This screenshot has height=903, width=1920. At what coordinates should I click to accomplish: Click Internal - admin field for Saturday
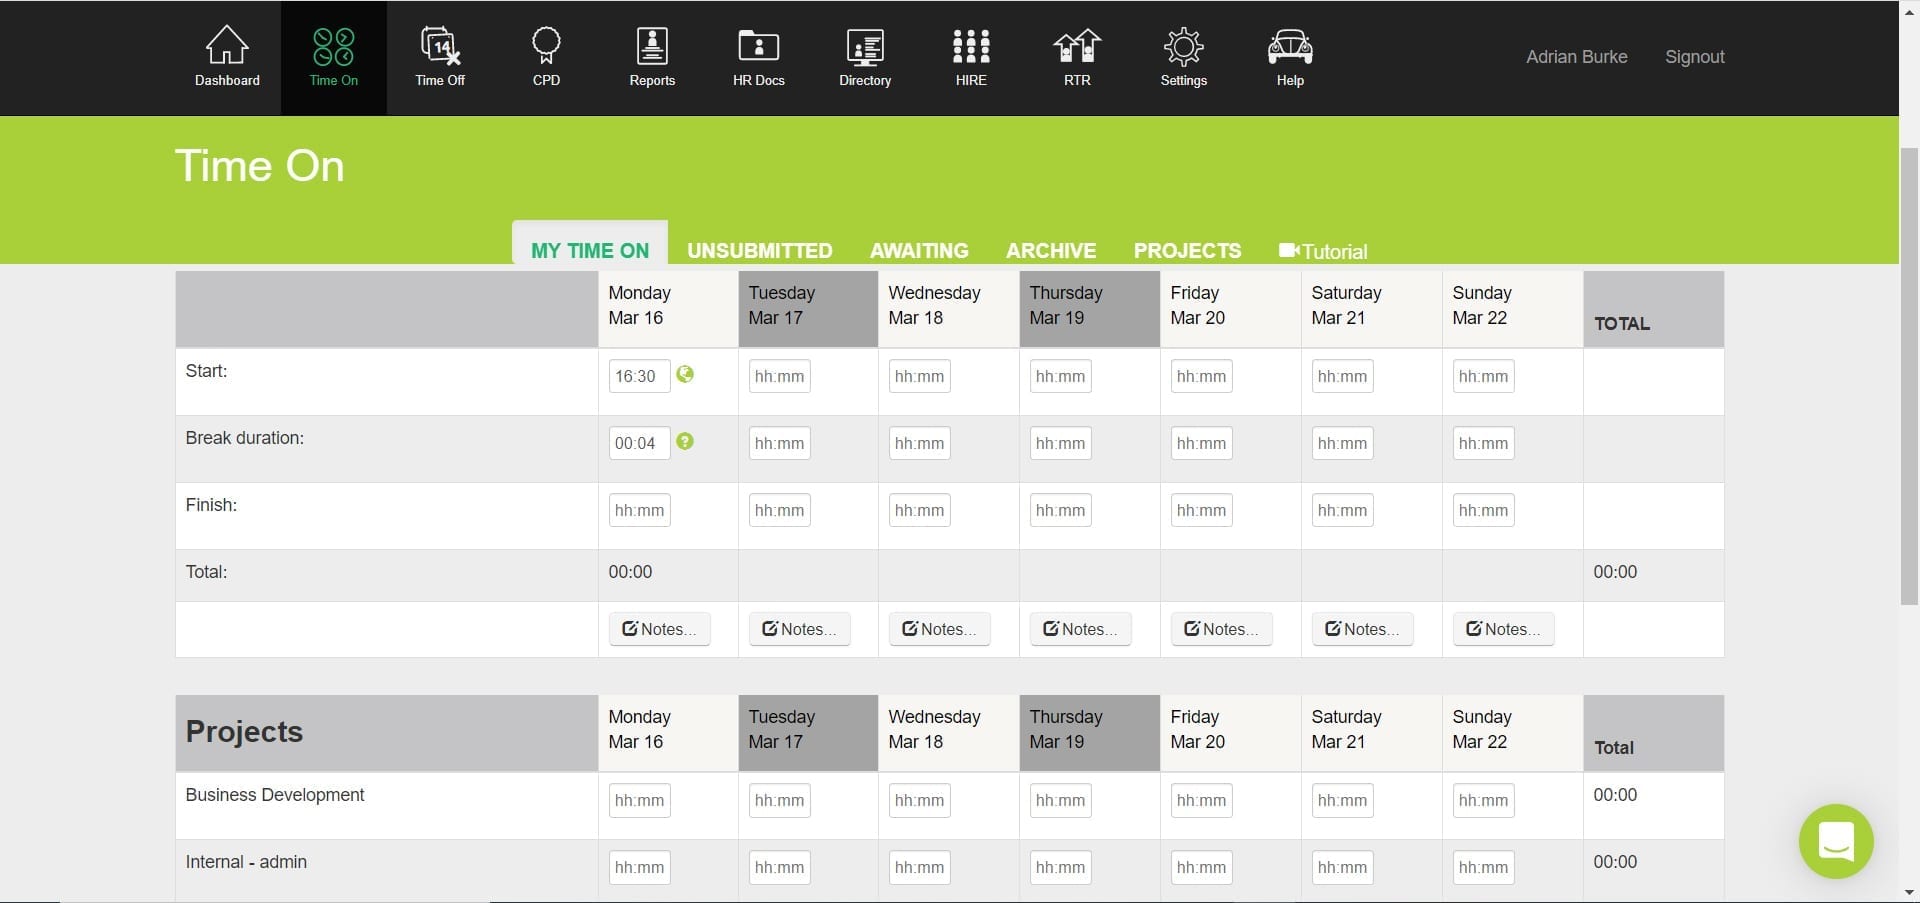pos(1343,867)
